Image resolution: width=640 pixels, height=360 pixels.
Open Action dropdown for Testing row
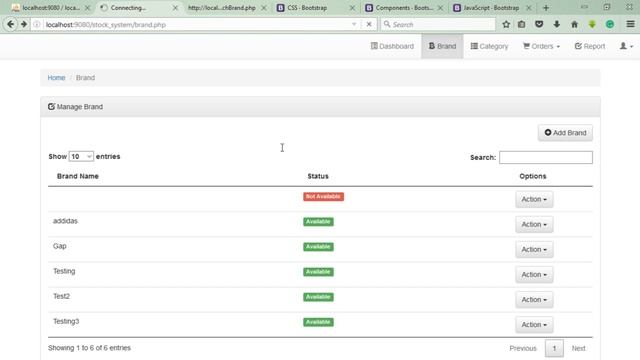pyautogui.click(x=534, y=275)
